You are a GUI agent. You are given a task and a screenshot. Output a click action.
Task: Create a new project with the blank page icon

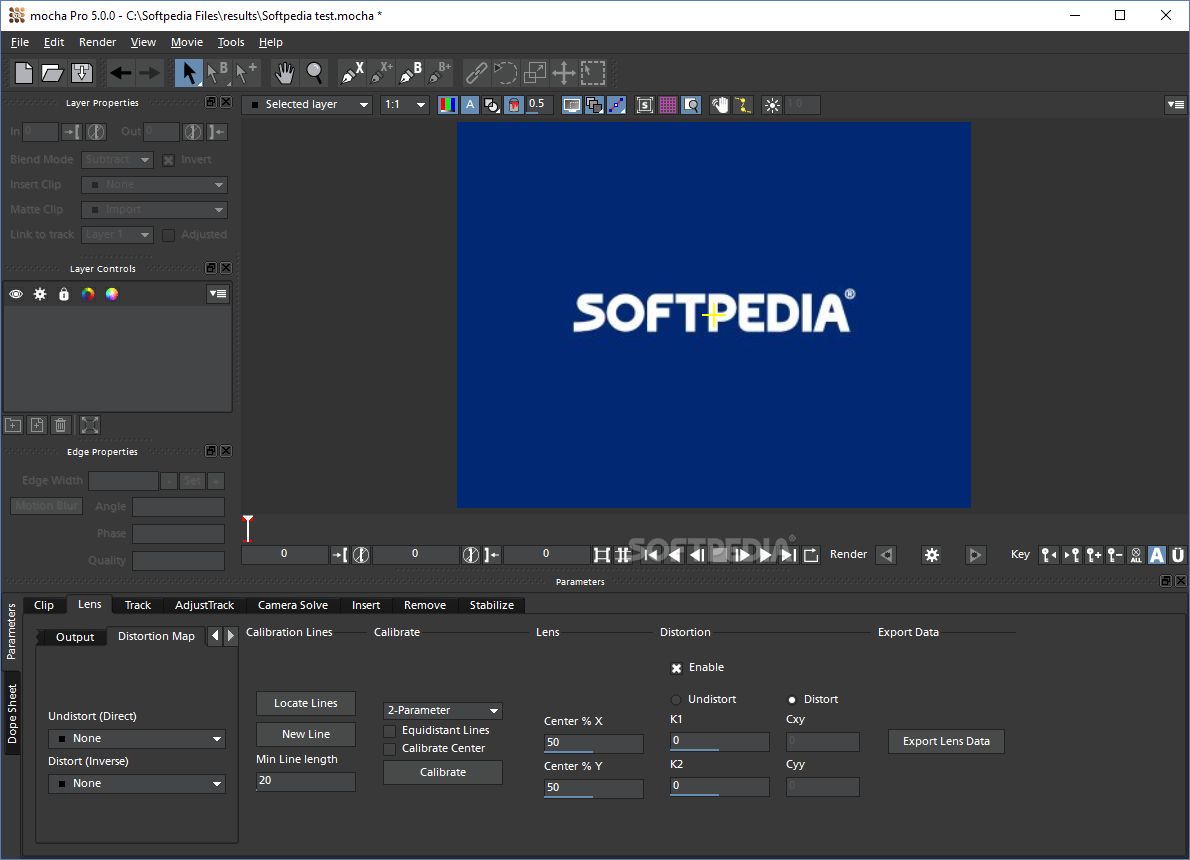[x=24, y=73]
